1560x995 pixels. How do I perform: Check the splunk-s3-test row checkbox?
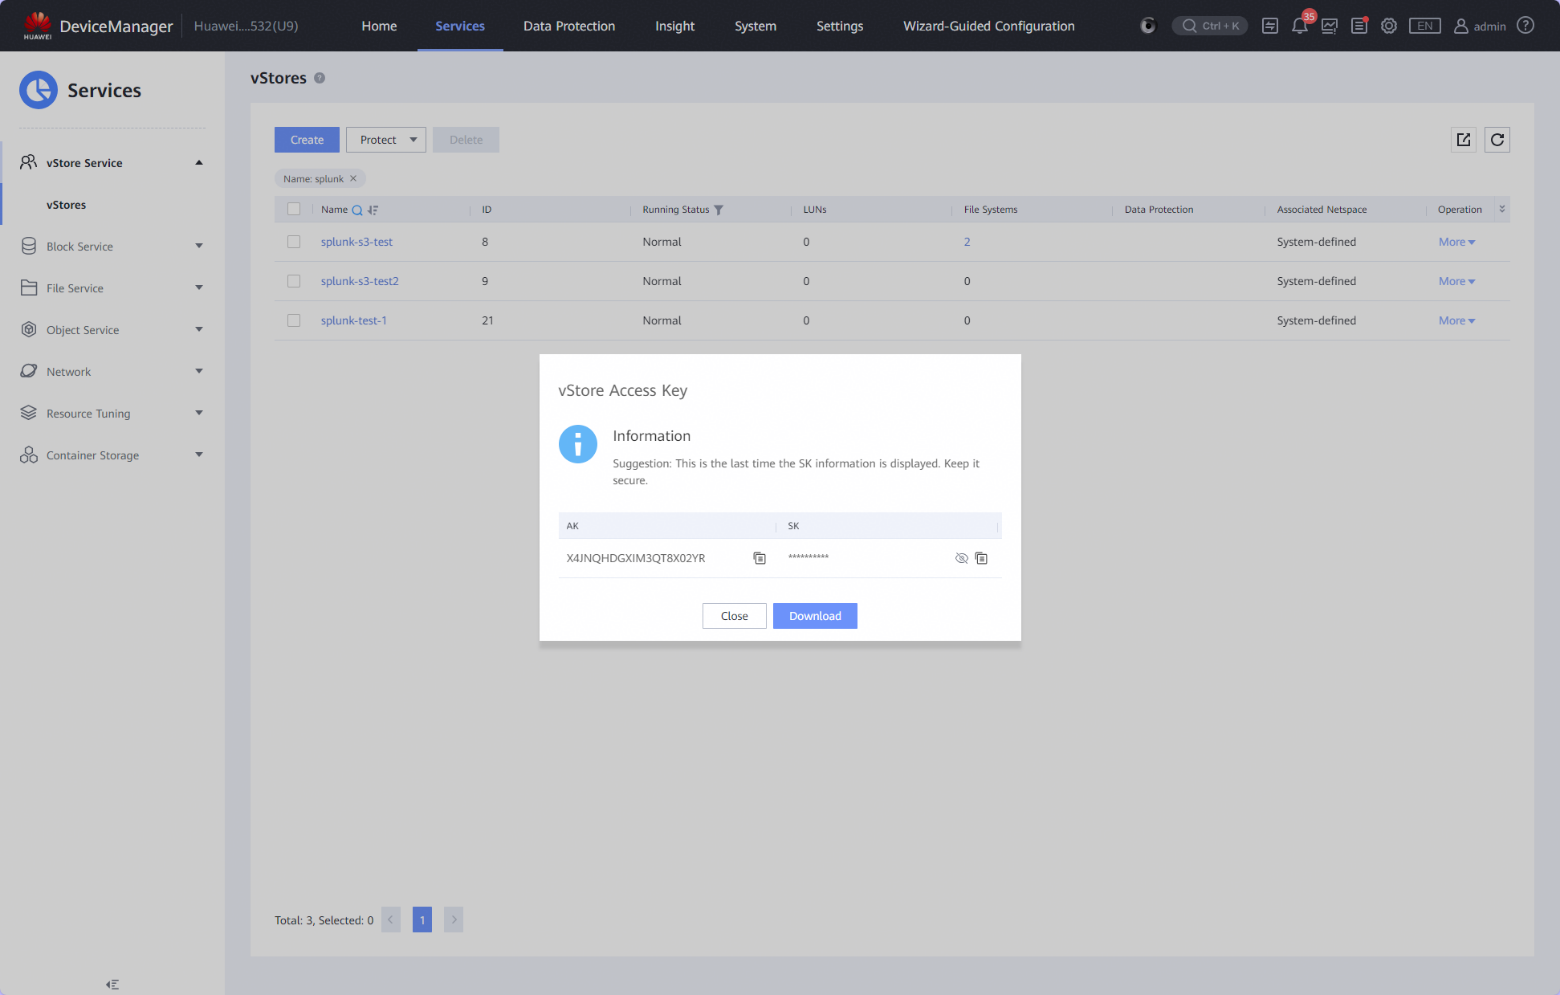coord(294,242)
